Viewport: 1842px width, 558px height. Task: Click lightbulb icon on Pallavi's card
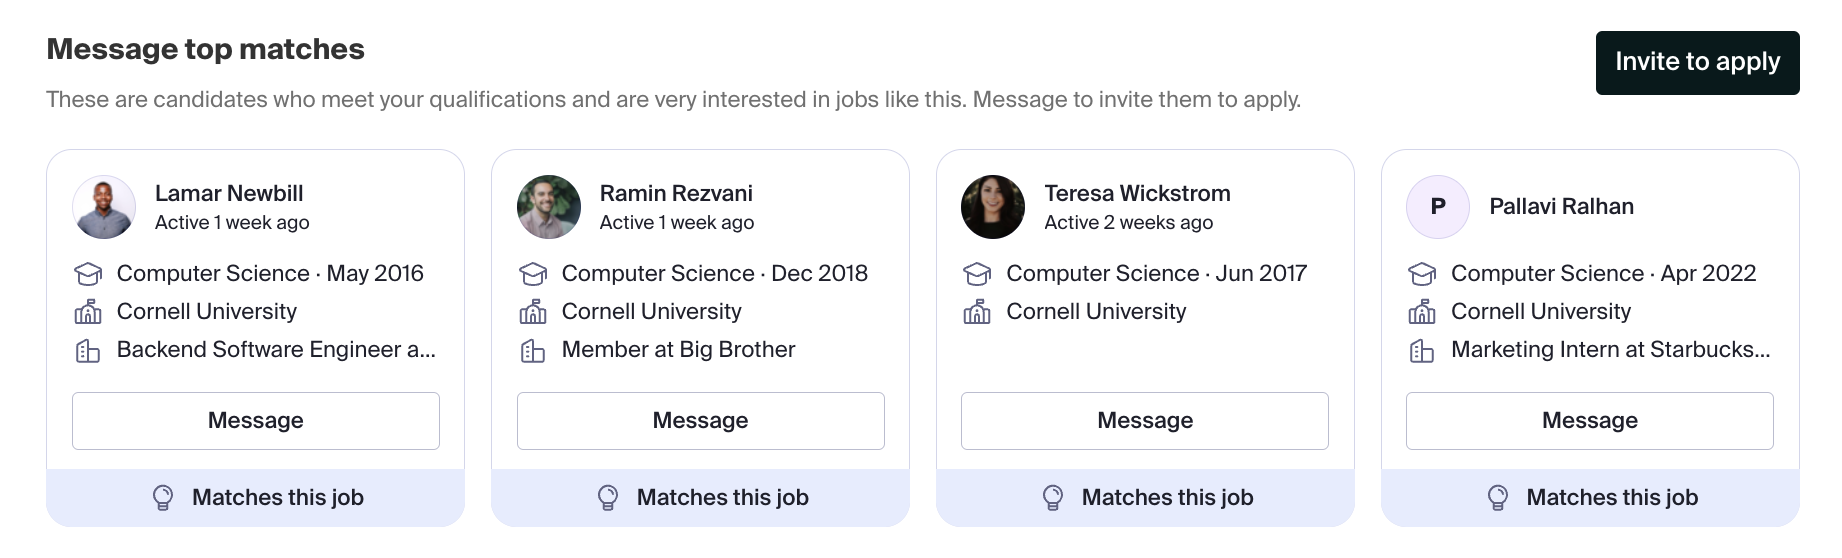click(x=1498, y=498)
